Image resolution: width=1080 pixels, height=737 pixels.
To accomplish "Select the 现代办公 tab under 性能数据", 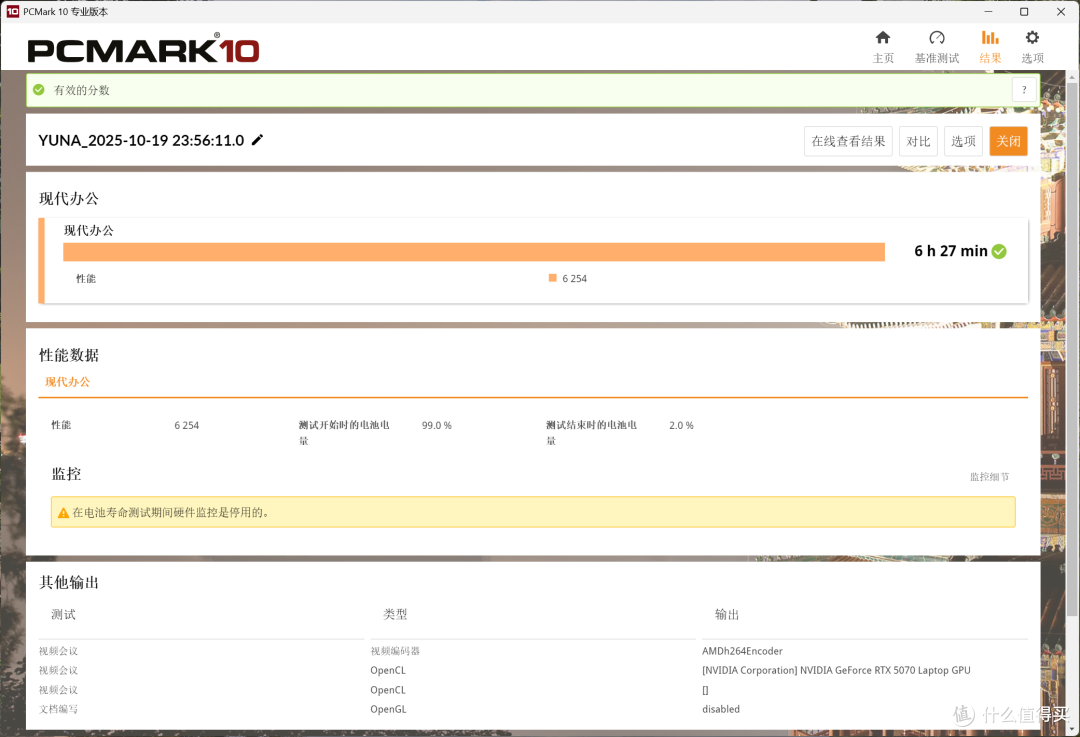I will [68, 382].
